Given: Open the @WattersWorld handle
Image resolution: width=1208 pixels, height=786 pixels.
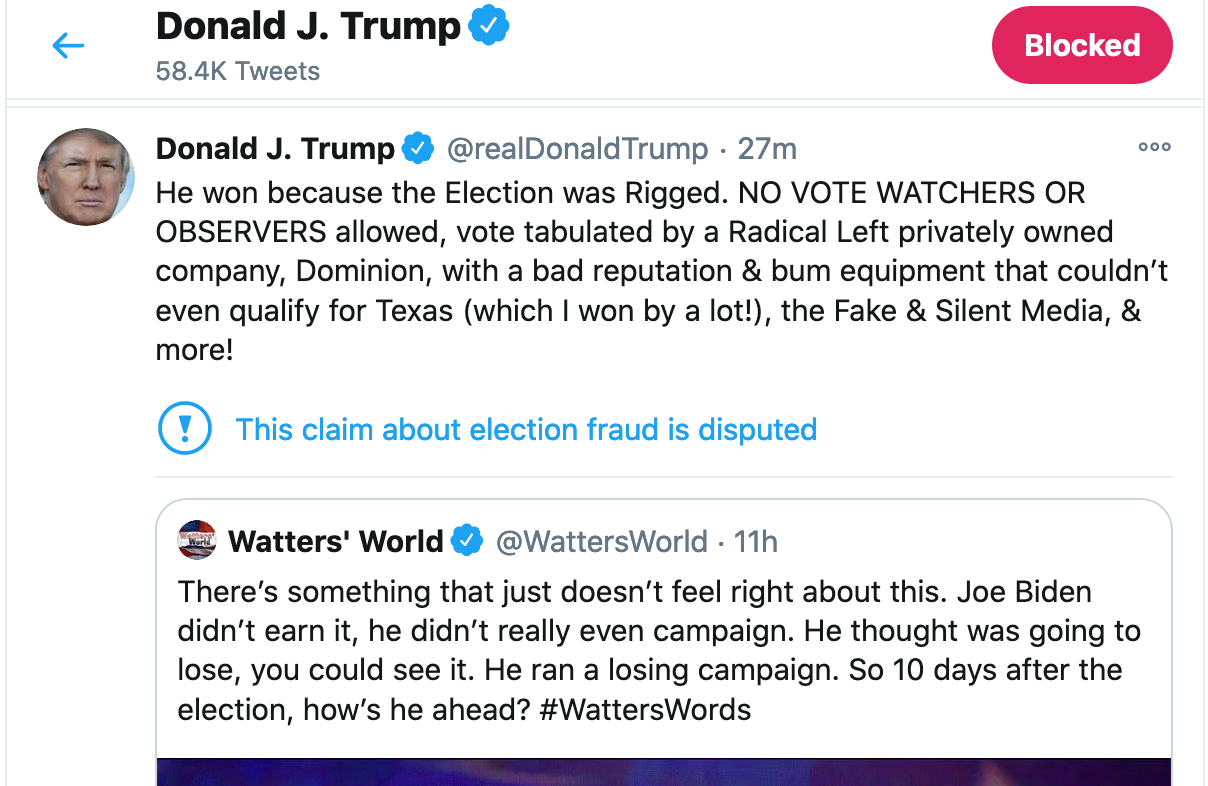Looking at the screenshot, I should (x=602, y=542).
